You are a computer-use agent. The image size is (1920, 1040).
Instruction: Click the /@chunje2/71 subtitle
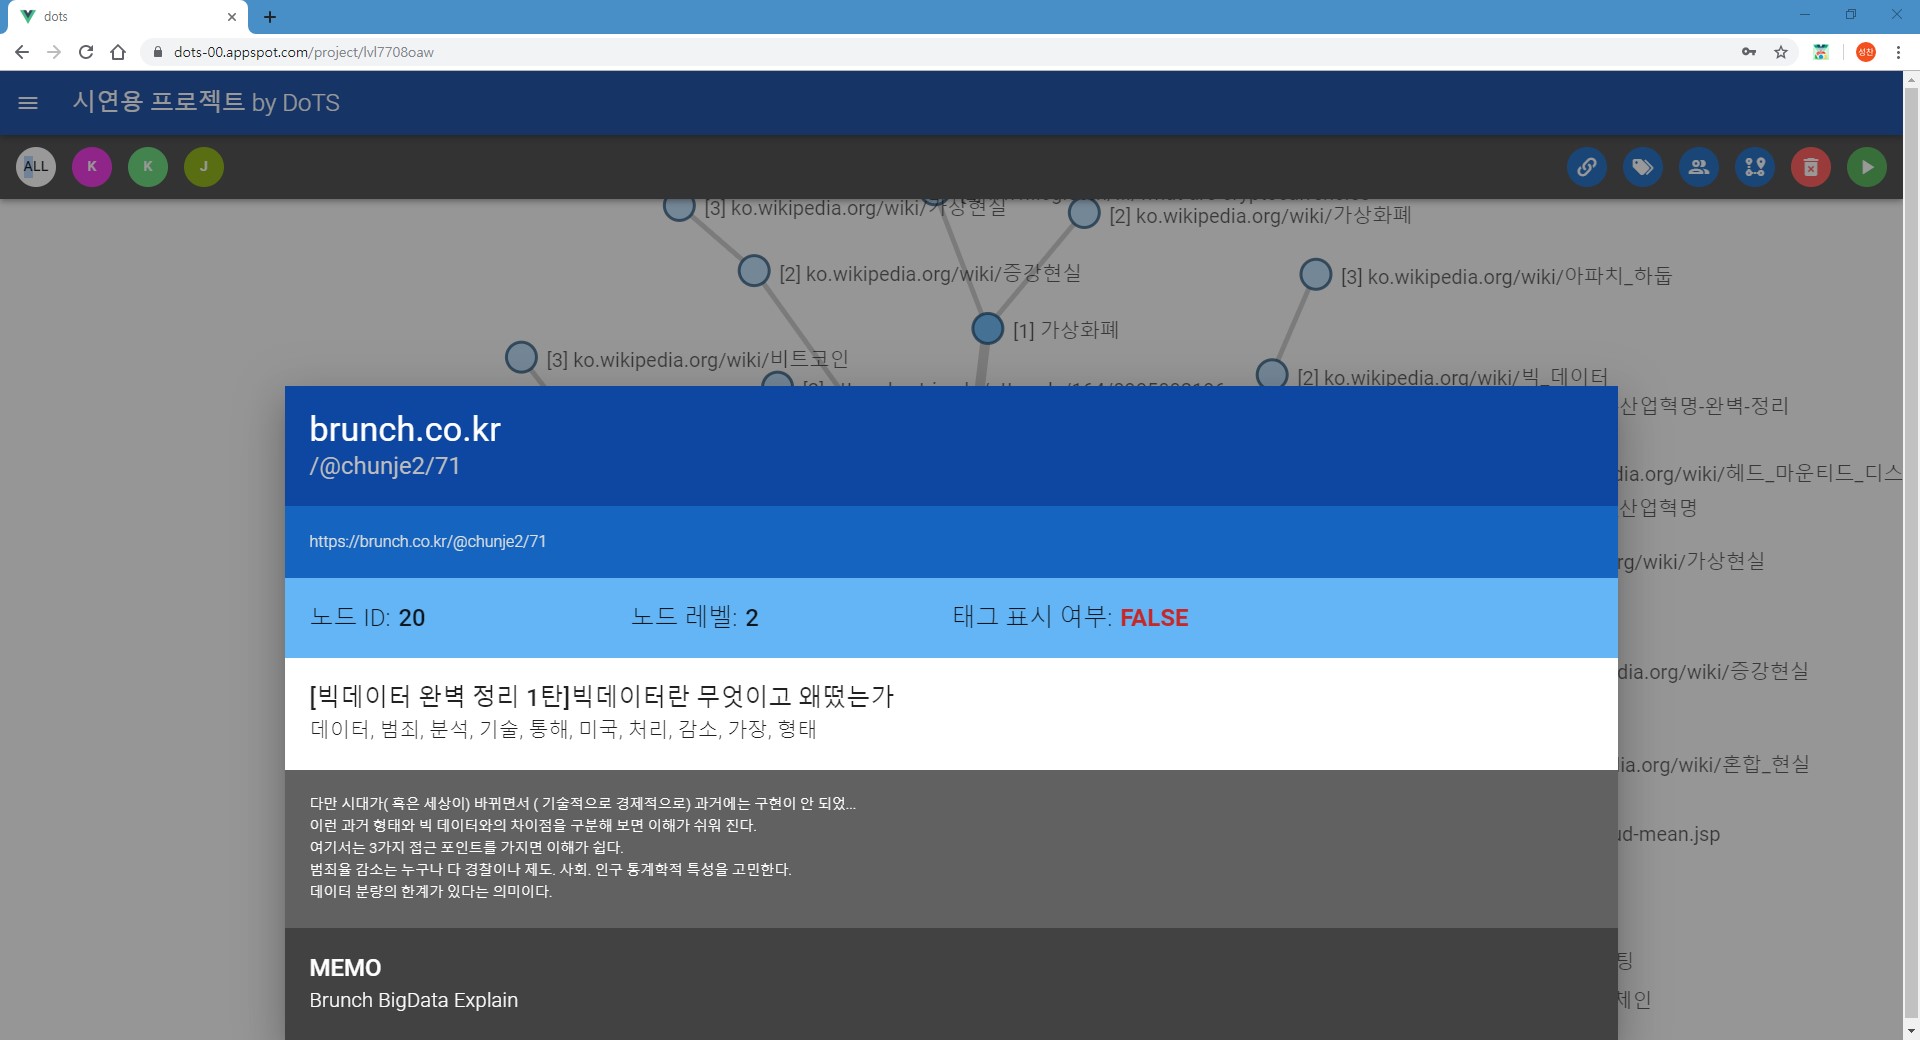click(x=385, y=466)
